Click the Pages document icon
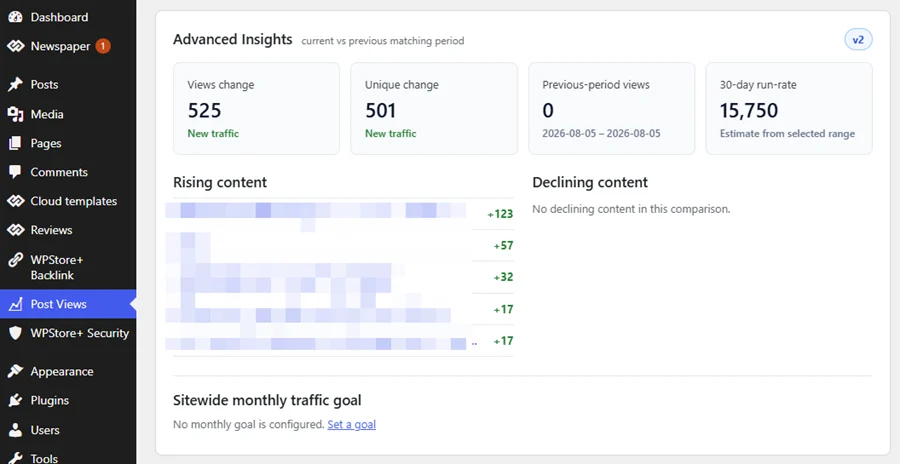Viewport: 900px width, 464px height. pos(15,143)
